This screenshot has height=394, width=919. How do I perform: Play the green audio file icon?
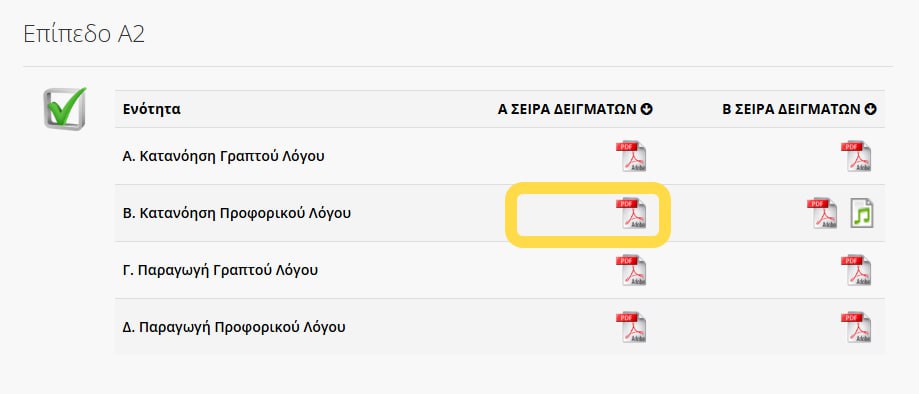pos(862,213)
